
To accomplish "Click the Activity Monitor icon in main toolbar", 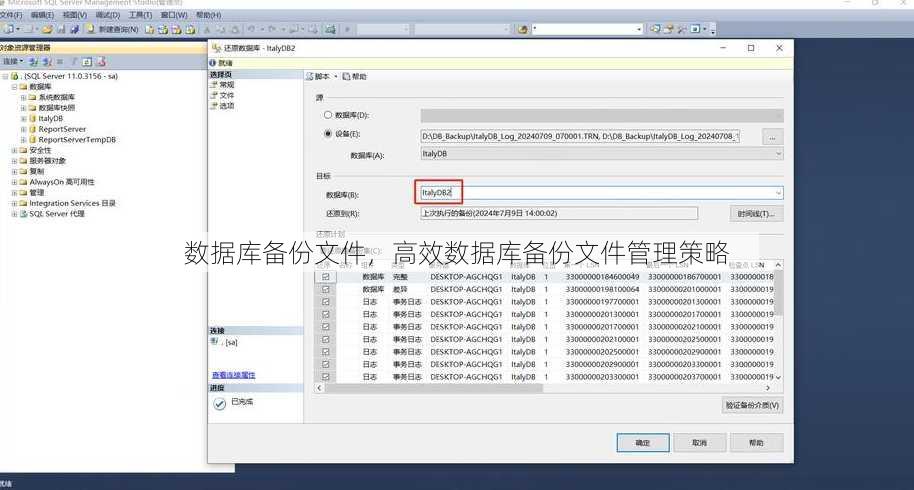I will [x=331, y=29].
